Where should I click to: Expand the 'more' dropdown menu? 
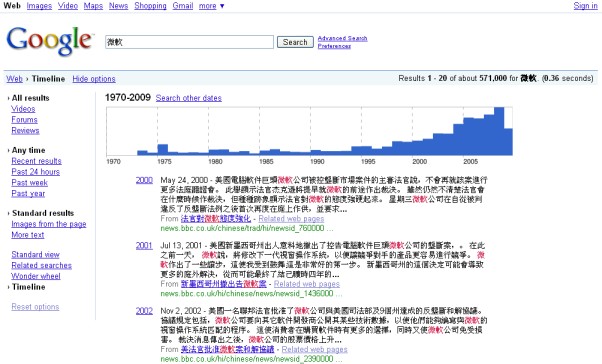coord(212,6)
